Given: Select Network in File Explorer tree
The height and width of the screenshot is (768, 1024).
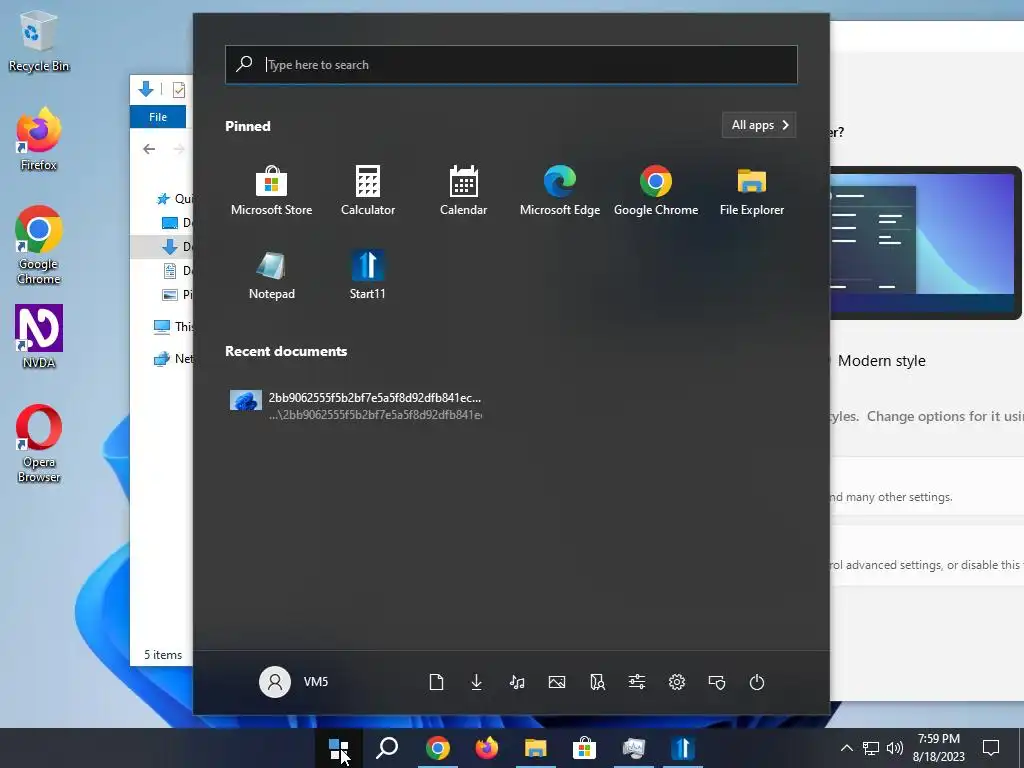Looking at the screenshot, I should pos(173,359).
